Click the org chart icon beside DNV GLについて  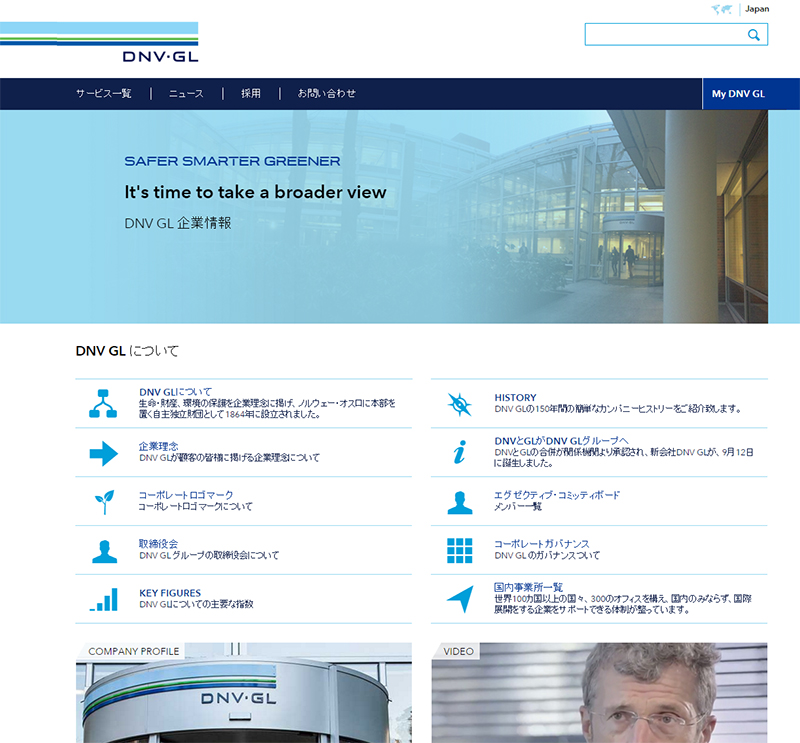click(x=103, y=404)
